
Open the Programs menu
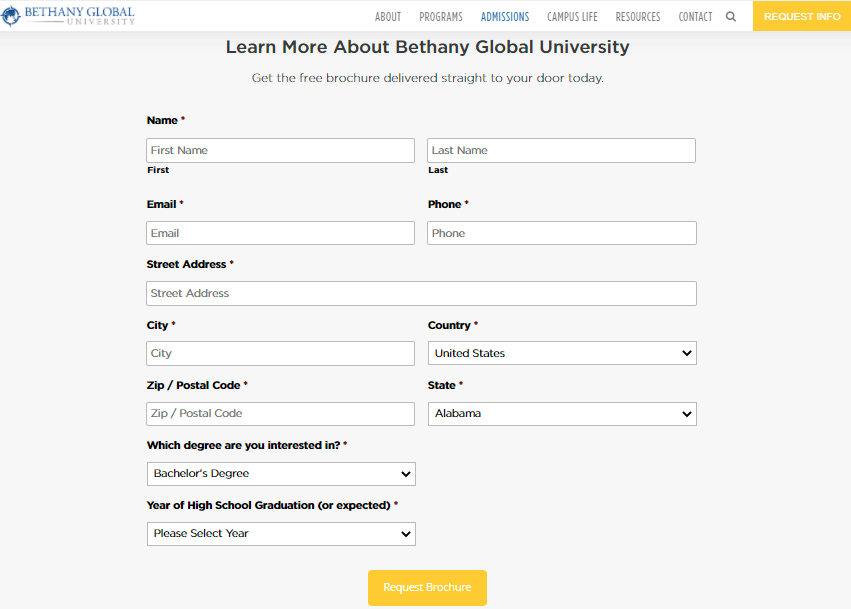click(441, 17)
